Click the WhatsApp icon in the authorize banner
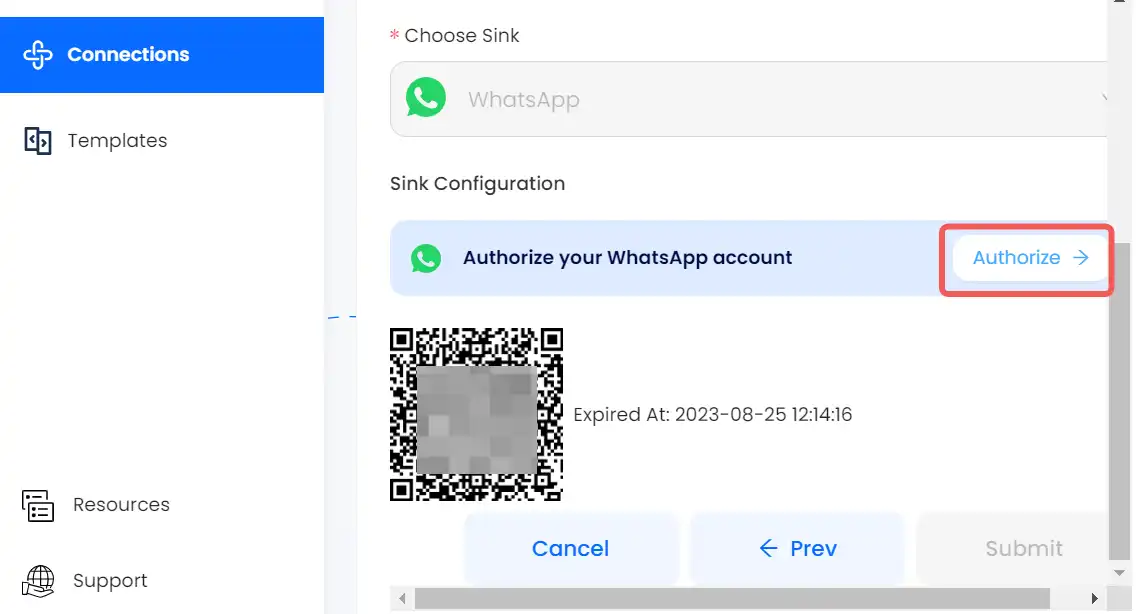Viewport: 1136px width, 614px height. click(x=426, y=258)
